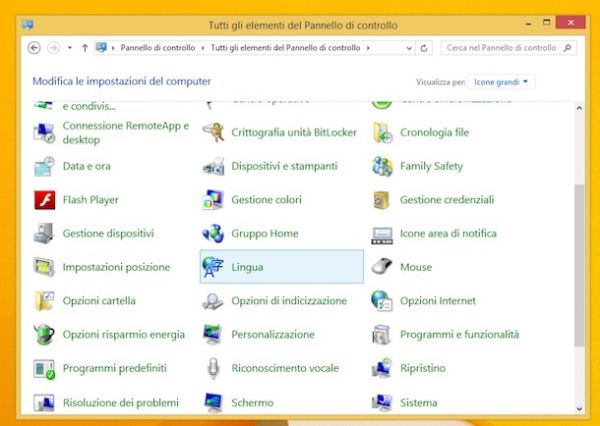
Task: Refresh the Control Panel view
Action: (x=426, y=47)
